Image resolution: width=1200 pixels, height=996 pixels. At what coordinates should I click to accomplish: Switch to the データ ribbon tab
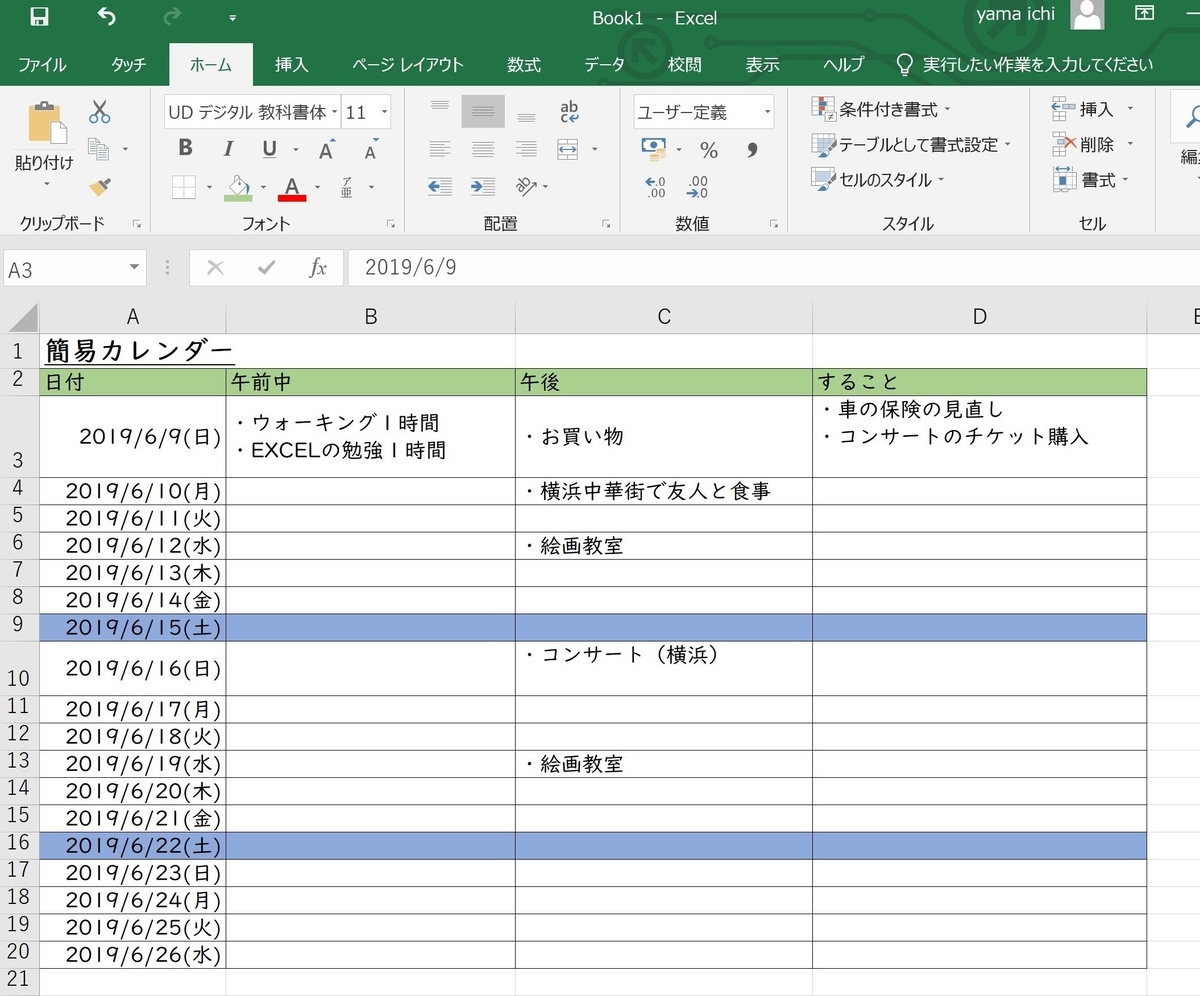604,64
